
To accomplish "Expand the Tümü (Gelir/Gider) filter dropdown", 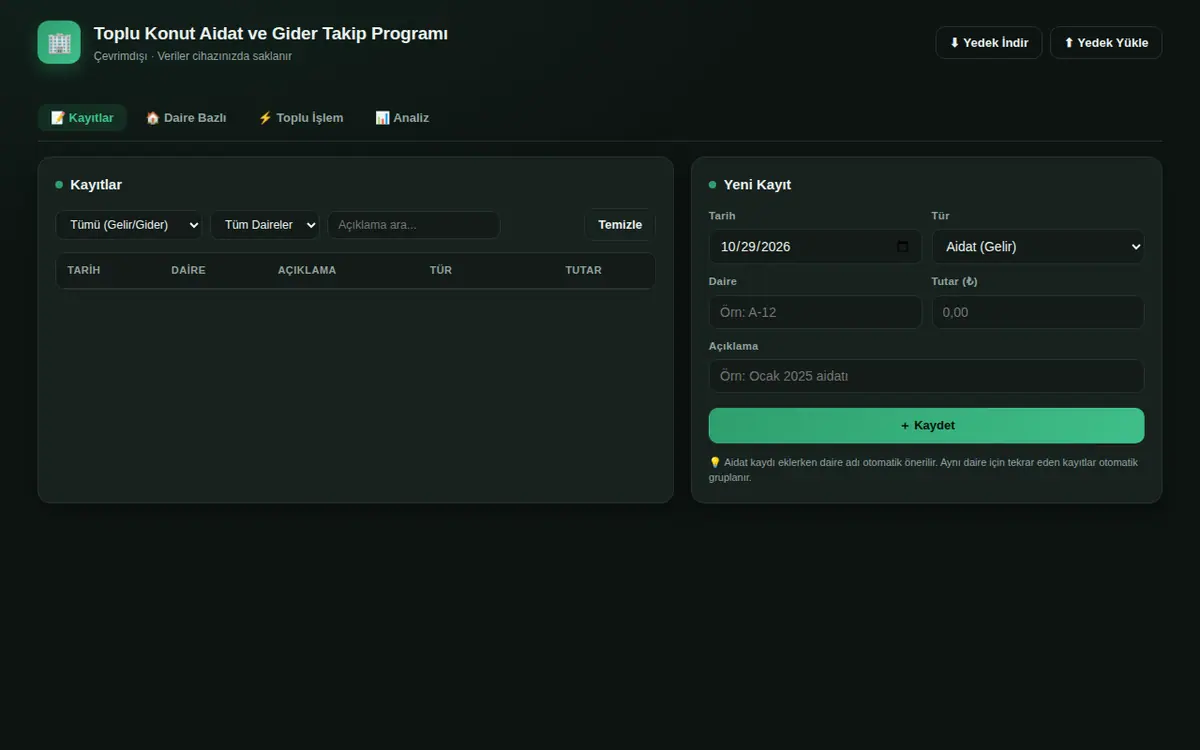I will tap(129, 225).
